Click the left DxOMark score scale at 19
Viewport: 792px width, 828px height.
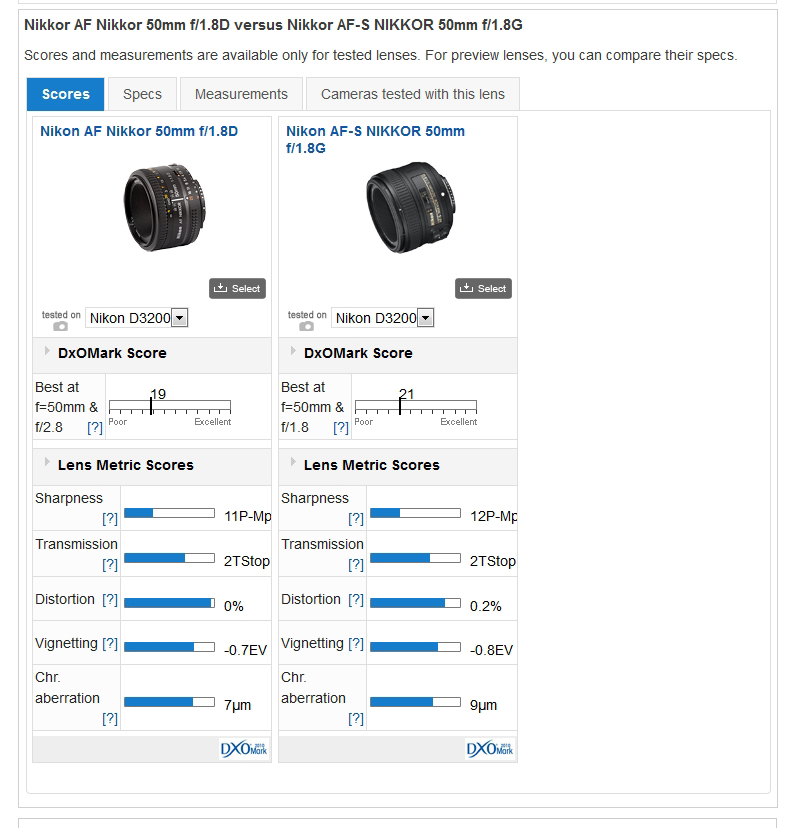[151, 405]
